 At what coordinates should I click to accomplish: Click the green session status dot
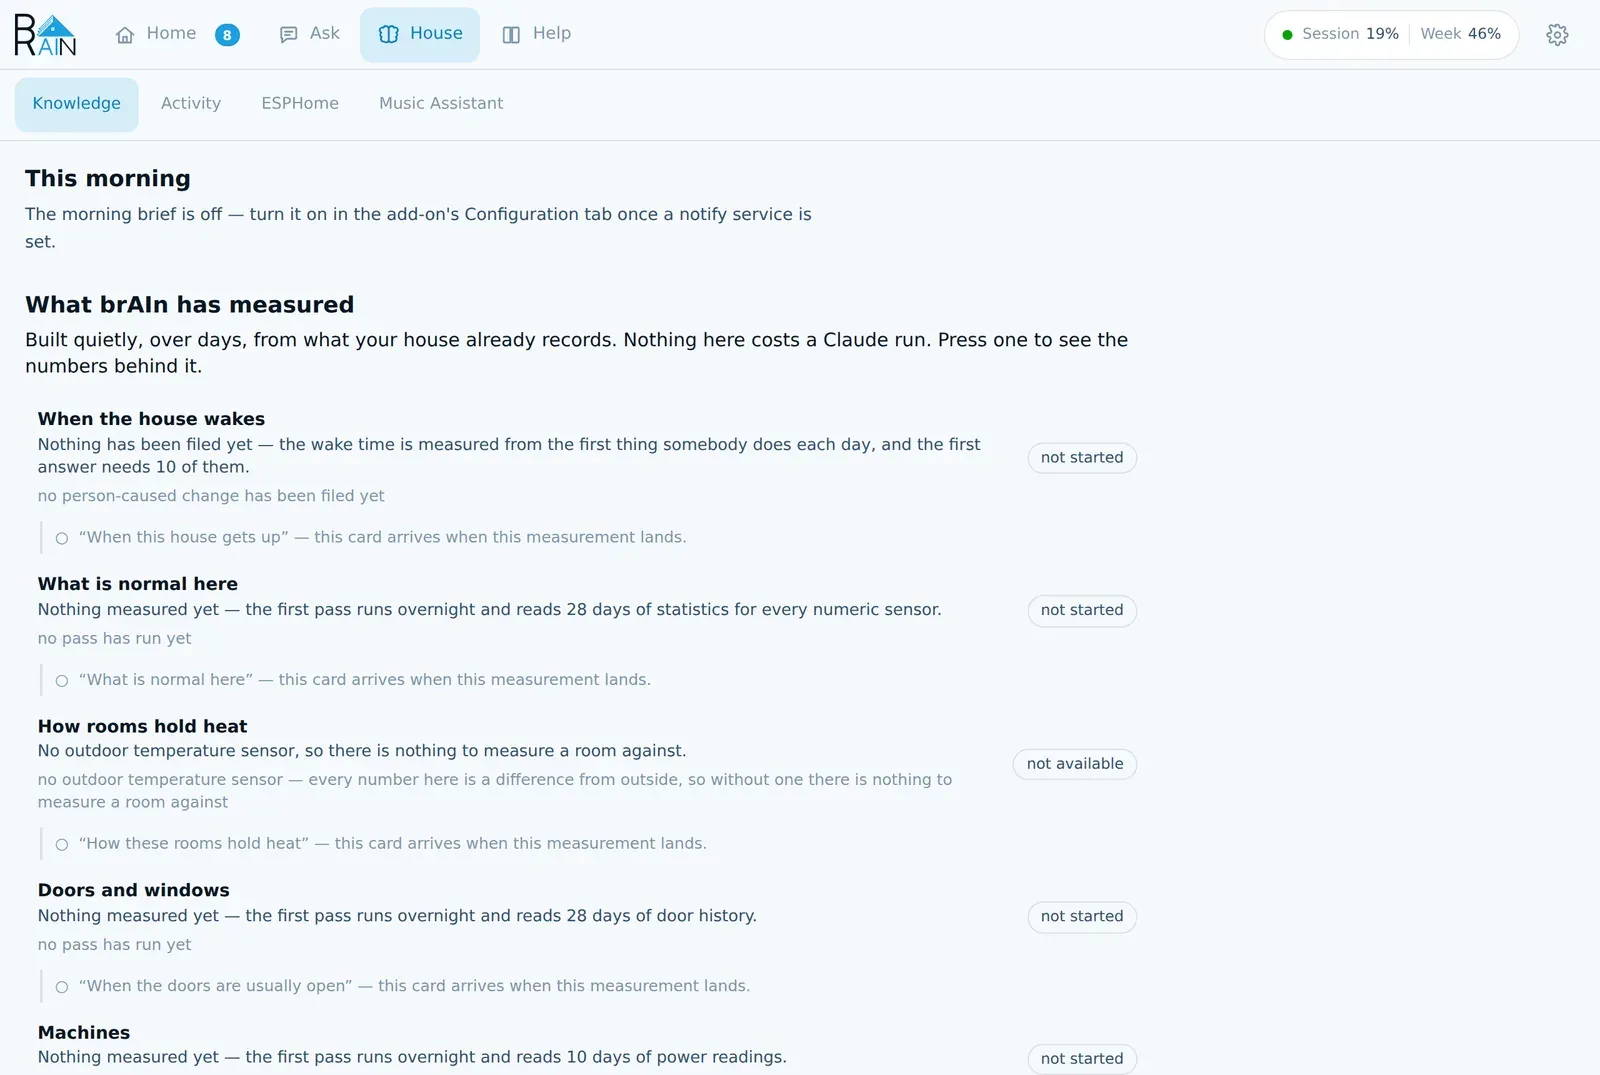pos(1288,35)
